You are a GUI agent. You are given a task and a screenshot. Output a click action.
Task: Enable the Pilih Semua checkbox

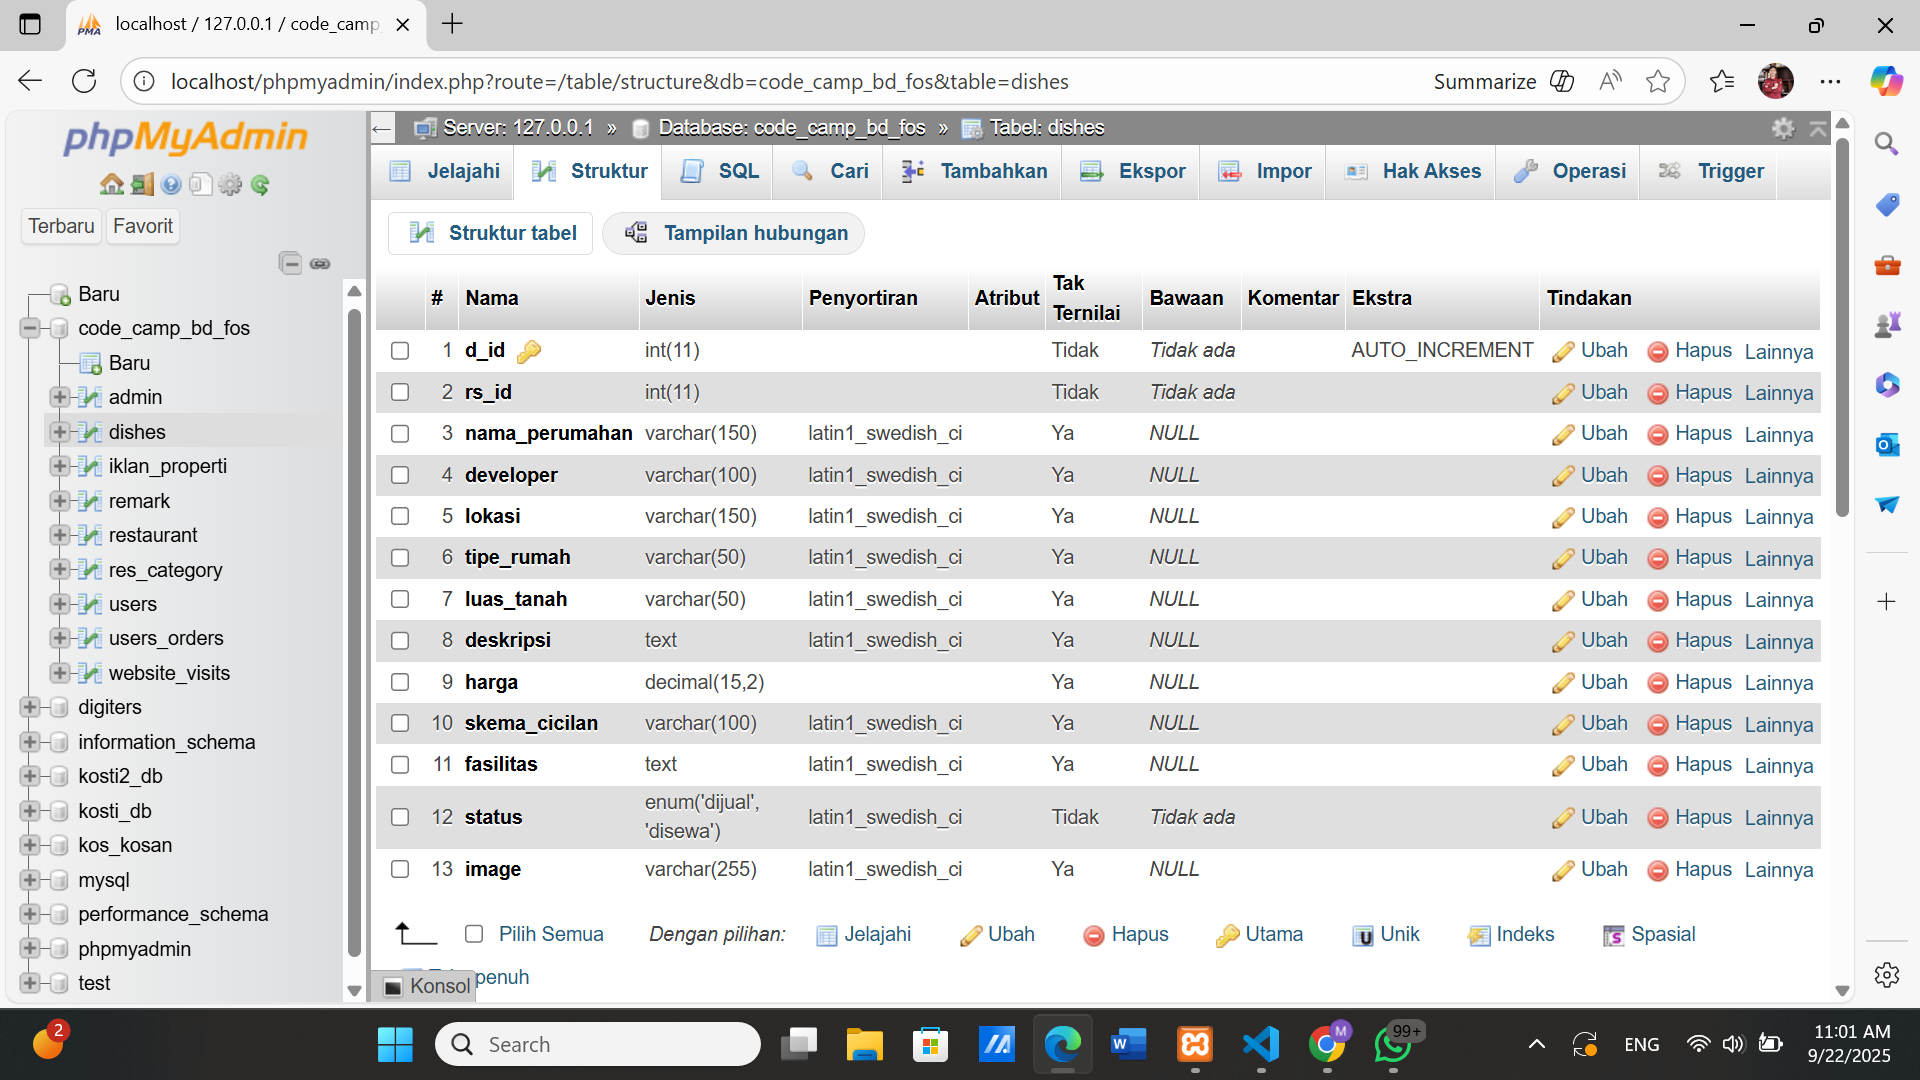point(474,934)
